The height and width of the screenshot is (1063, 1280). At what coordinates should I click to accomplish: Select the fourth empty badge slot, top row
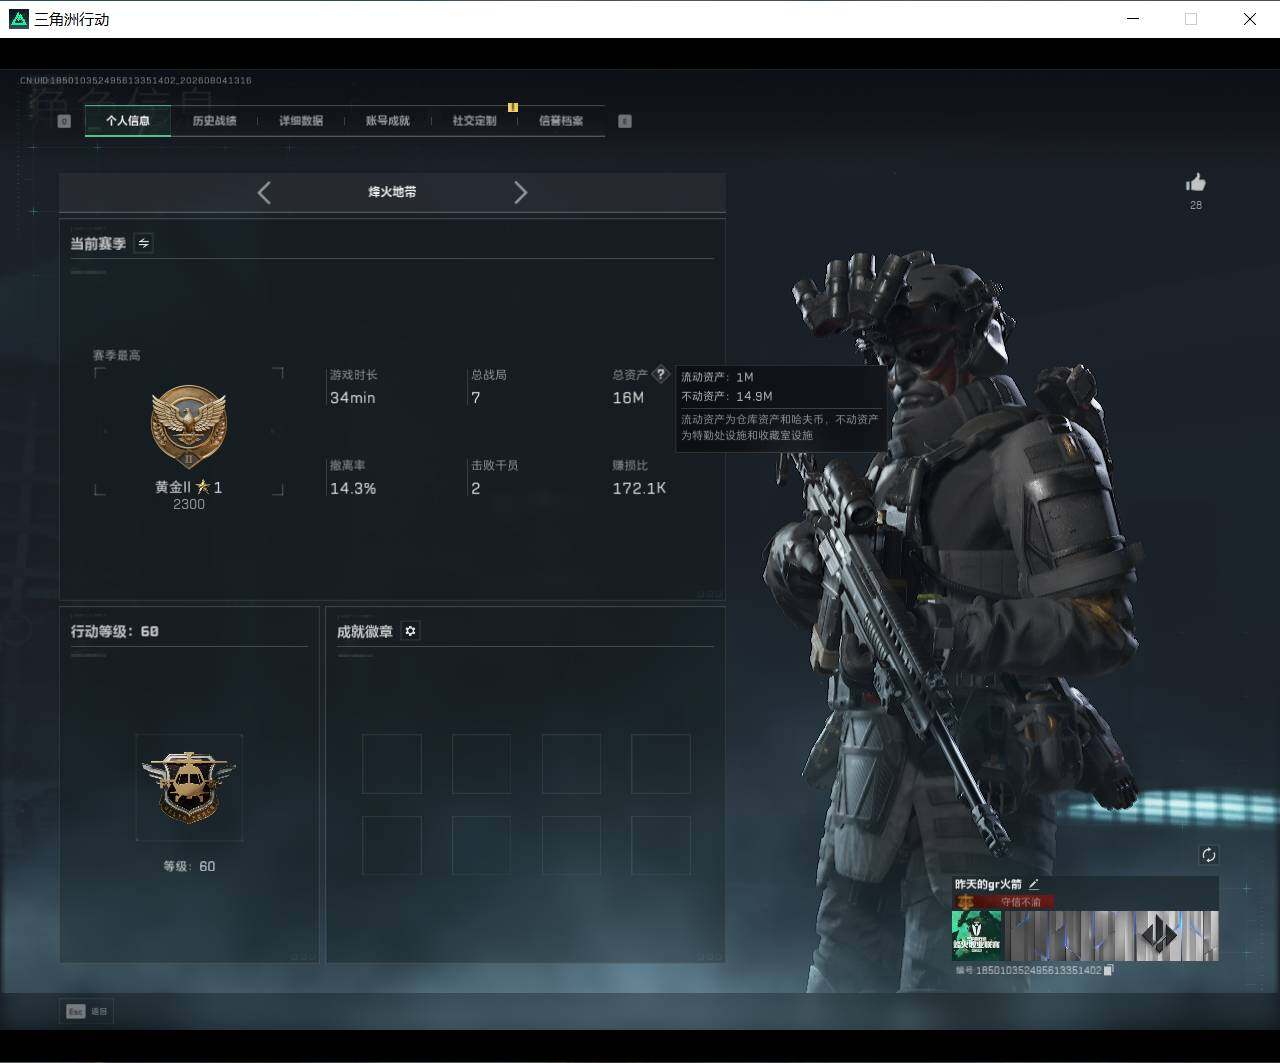tap(661, 764)
